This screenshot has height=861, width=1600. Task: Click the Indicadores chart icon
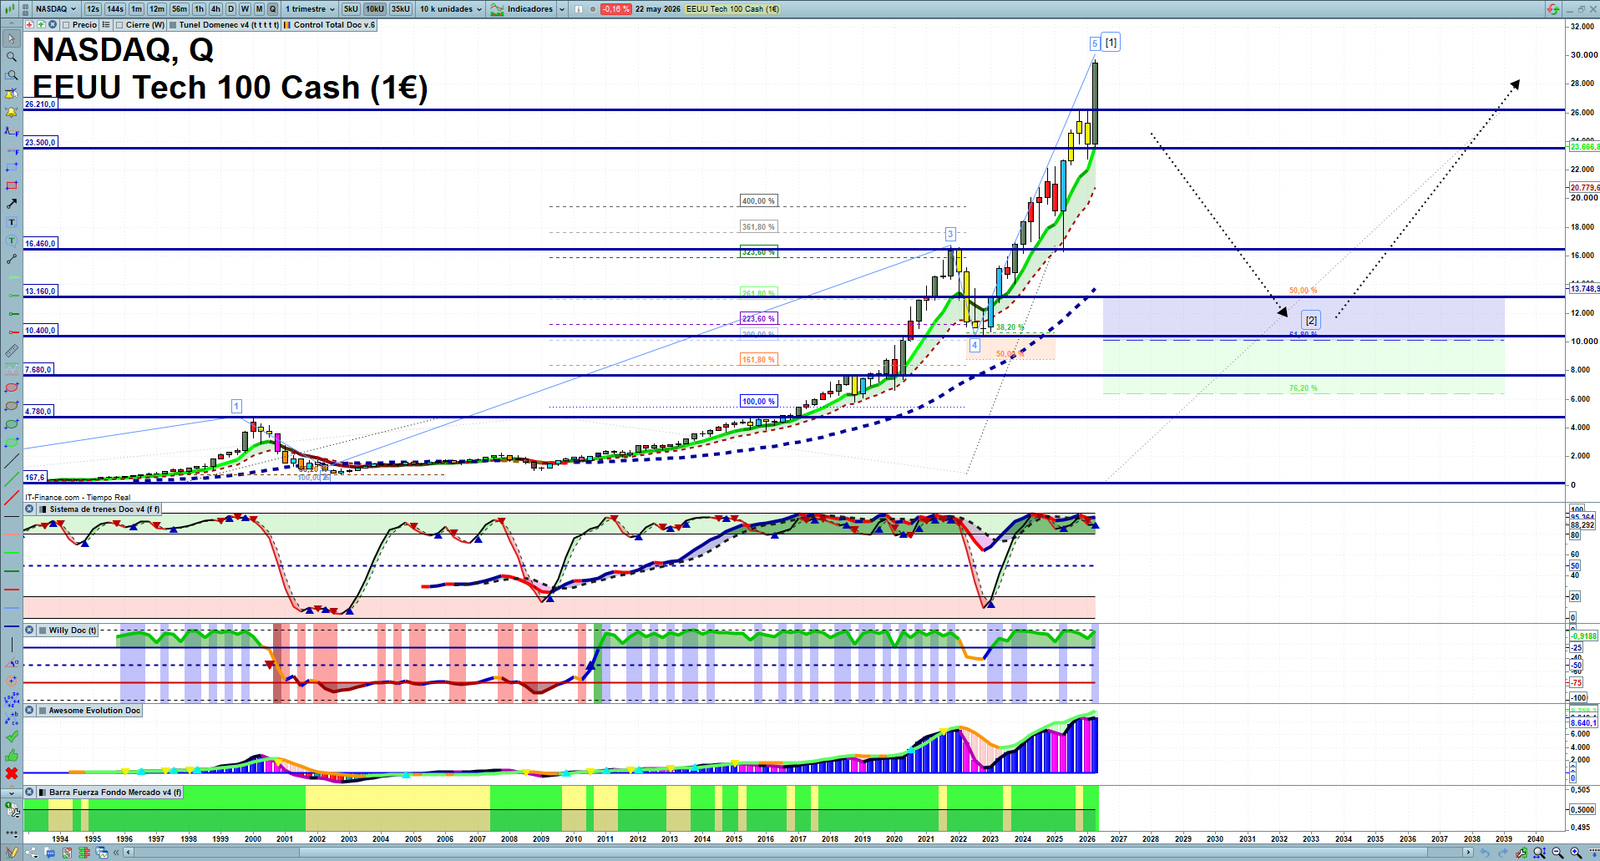tap(496, 9)
